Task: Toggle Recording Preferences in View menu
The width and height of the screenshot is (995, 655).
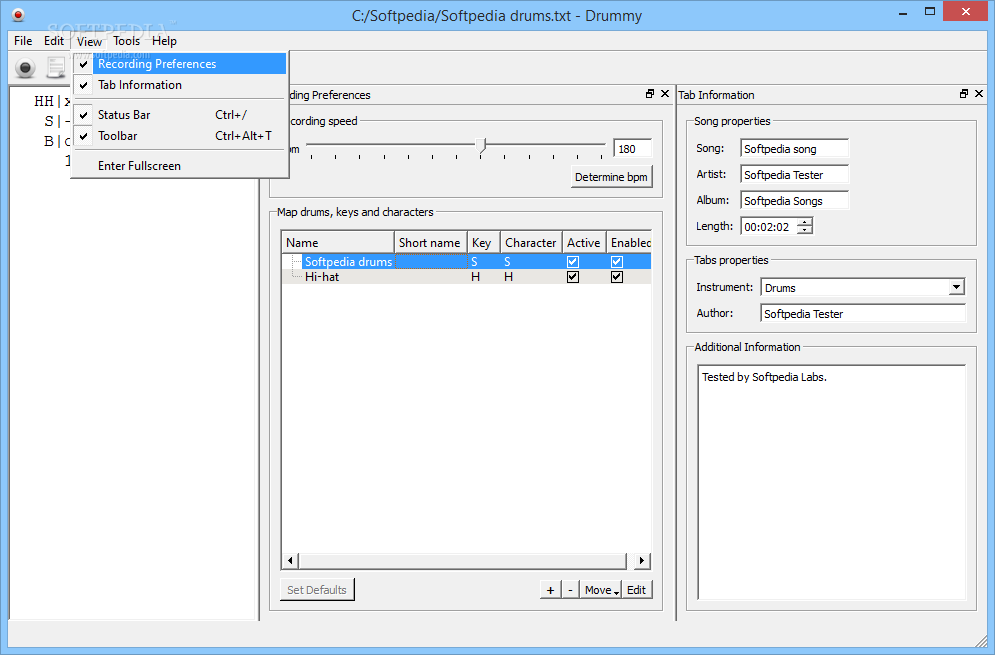Action: pyautogui.click(x=180, y=63)
